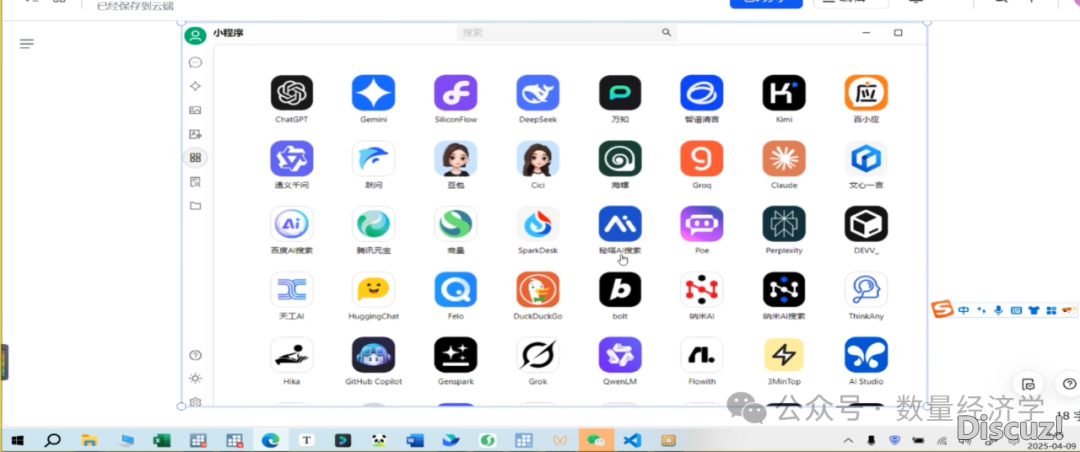
Task: Switch to WeChat in the taskbar
Action: [x=595, y=440]
